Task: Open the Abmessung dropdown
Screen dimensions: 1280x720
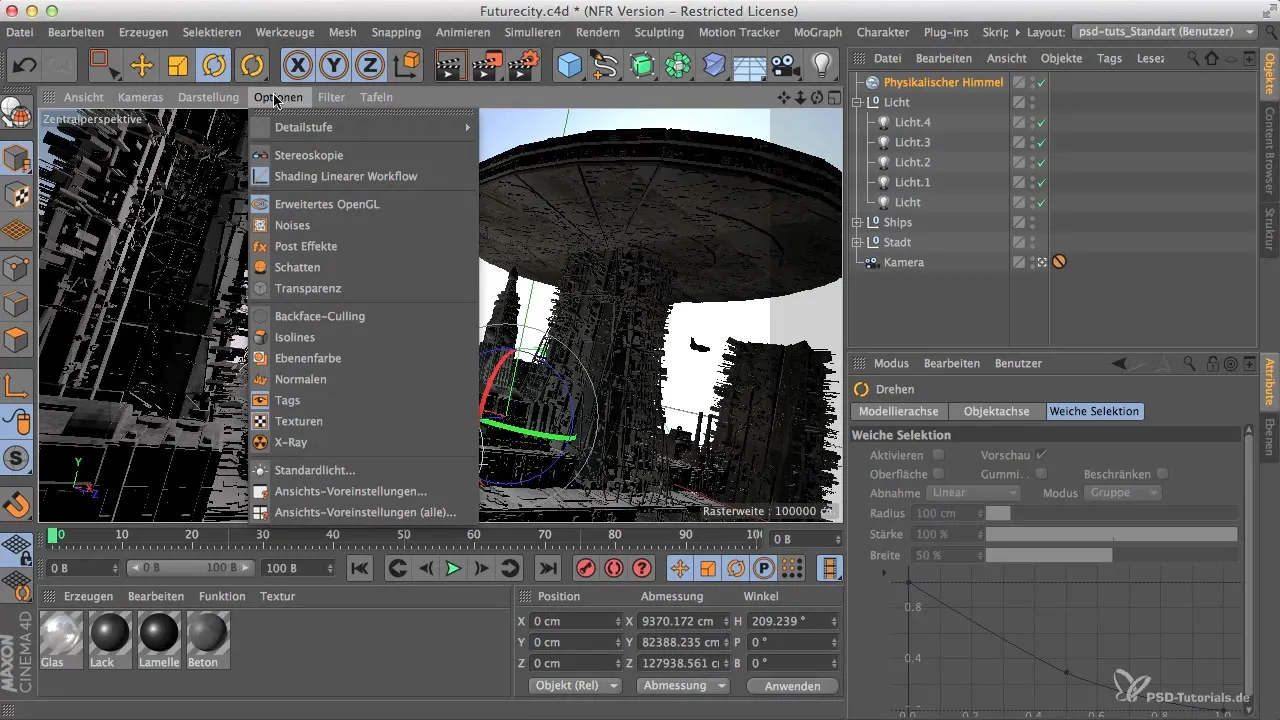Action: click(x=683, y=686)
